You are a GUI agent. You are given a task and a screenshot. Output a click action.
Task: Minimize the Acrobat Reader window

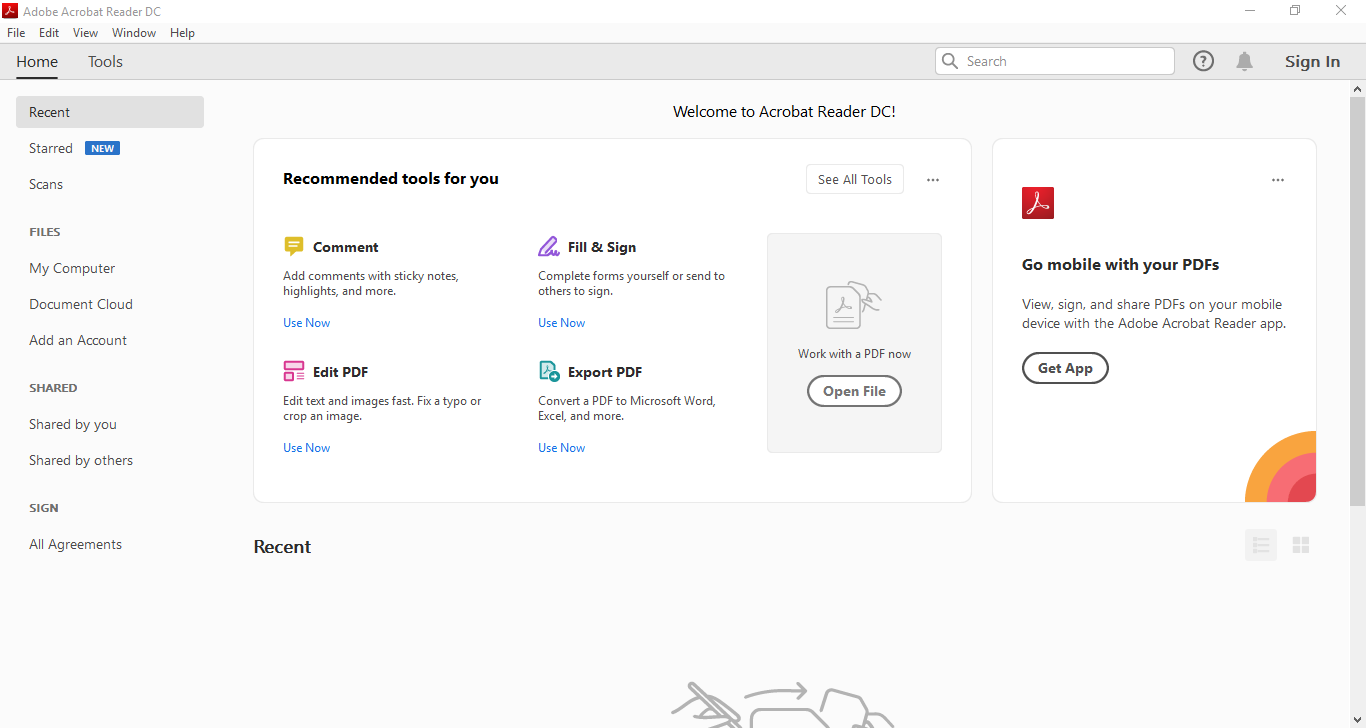coord(1250,11)
